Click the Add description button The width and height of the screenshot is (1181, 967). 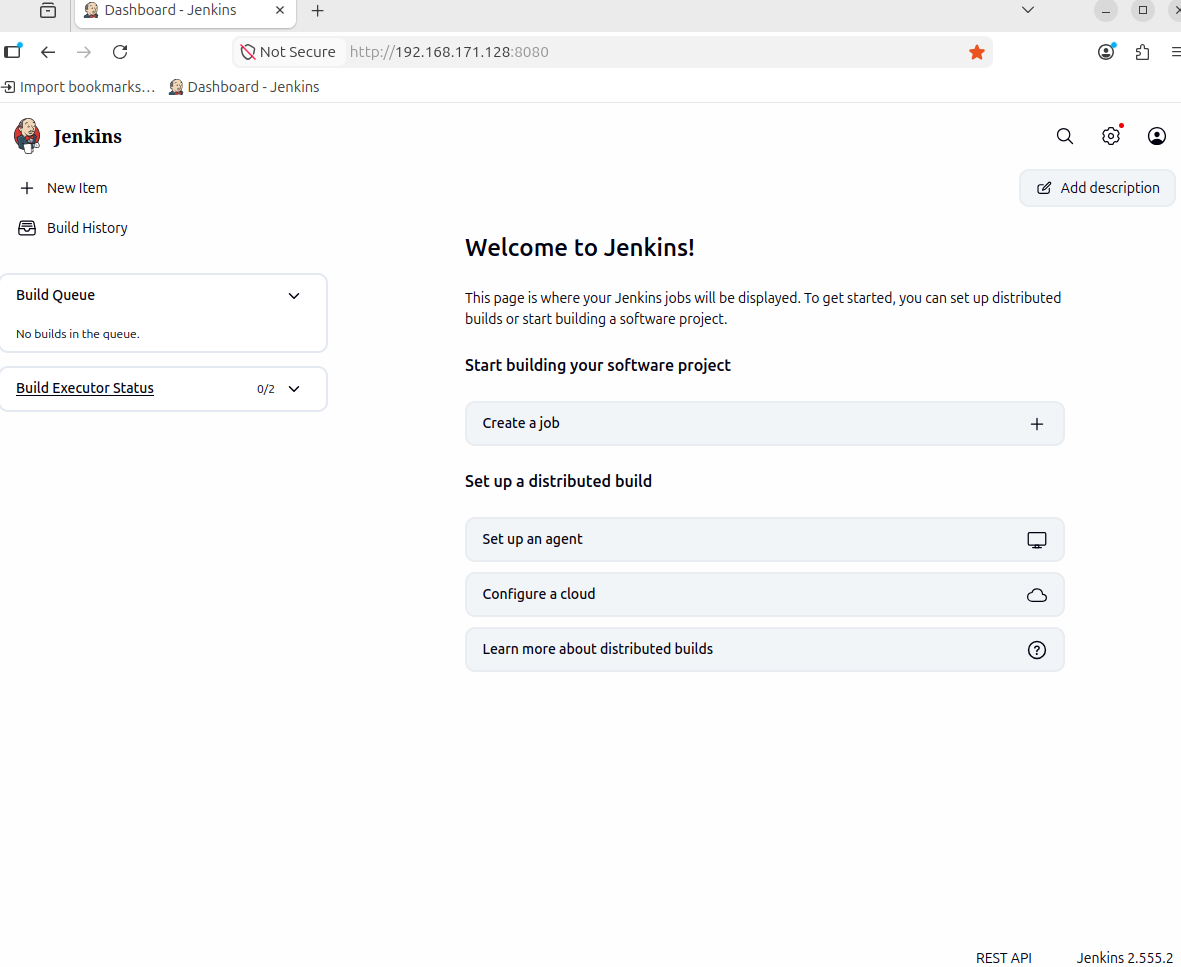[x=1097, y=188]
